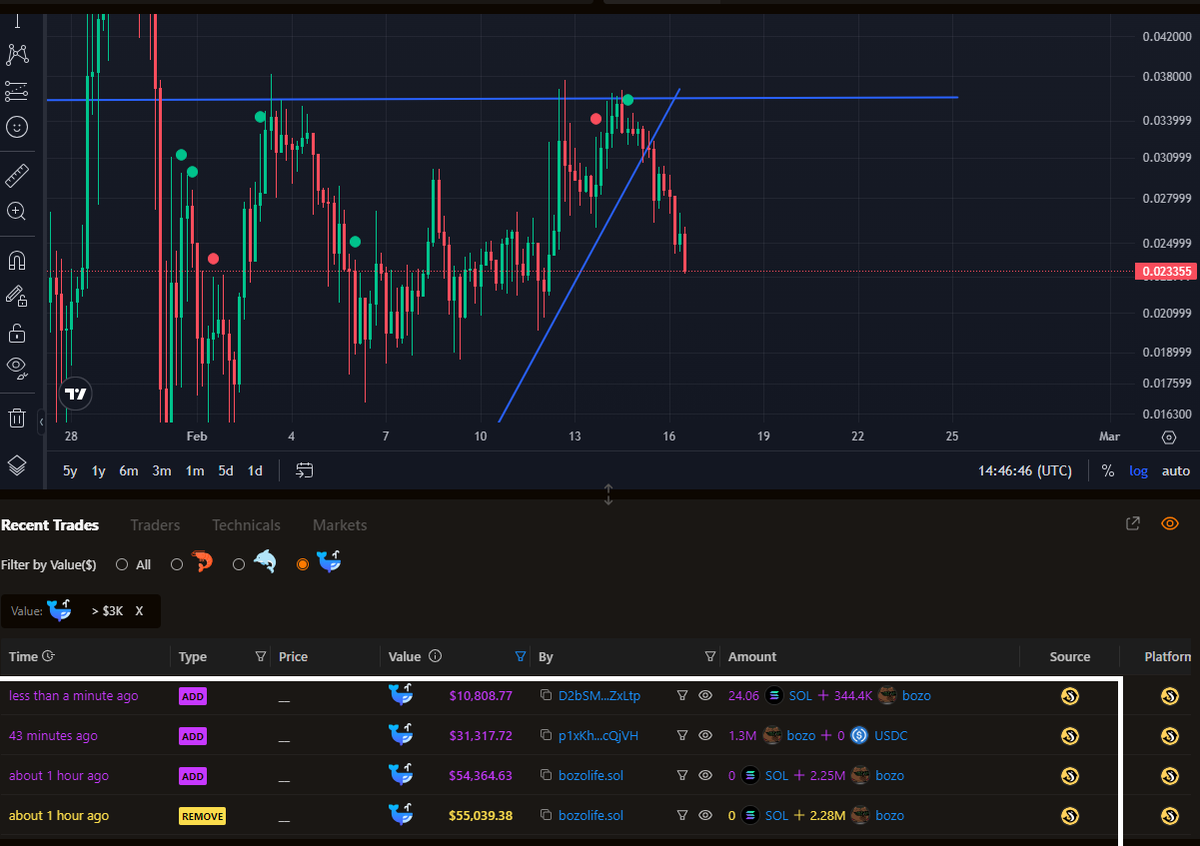Set chart range to 3m
Viewport: 1200px width, 846px height.
pos(161,471)
